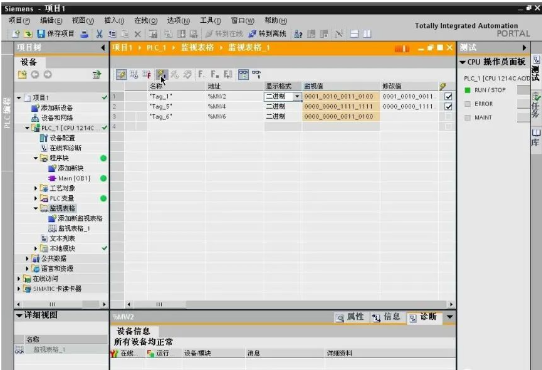Click the Monitor once glasses icon

pos(256,74)
